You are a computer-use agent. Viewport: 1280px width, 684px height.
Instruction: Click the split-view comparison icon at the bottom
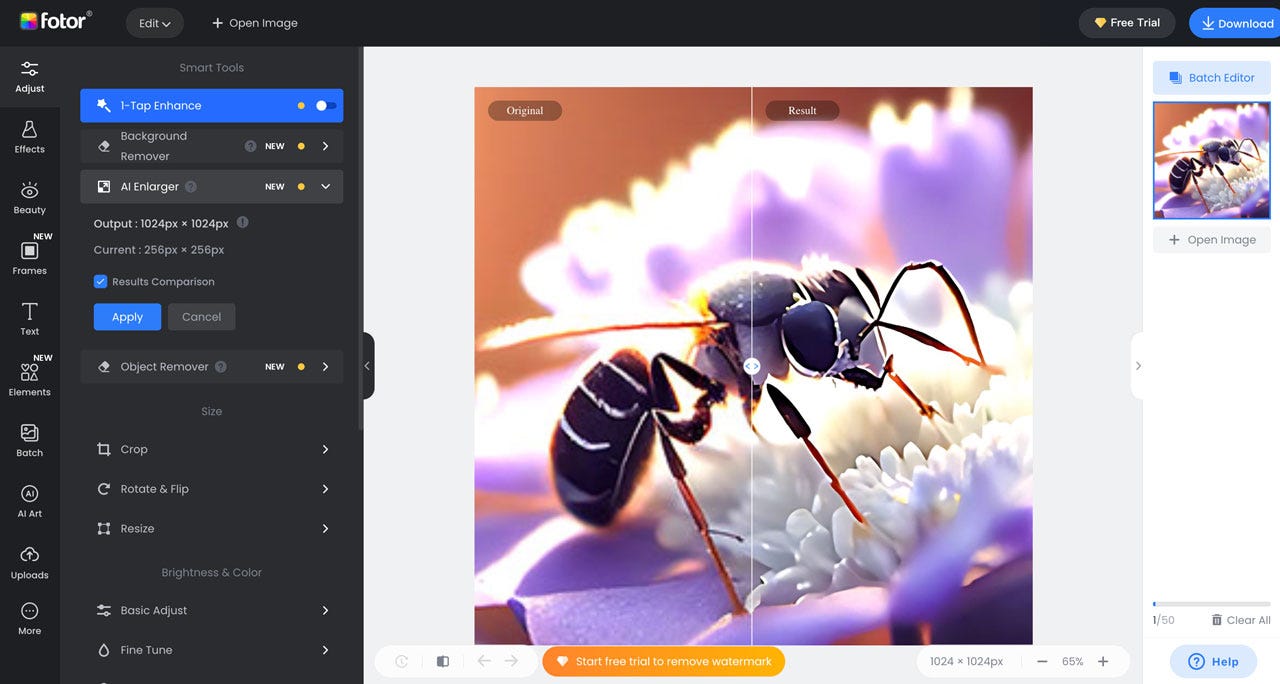tap(442, 661)
